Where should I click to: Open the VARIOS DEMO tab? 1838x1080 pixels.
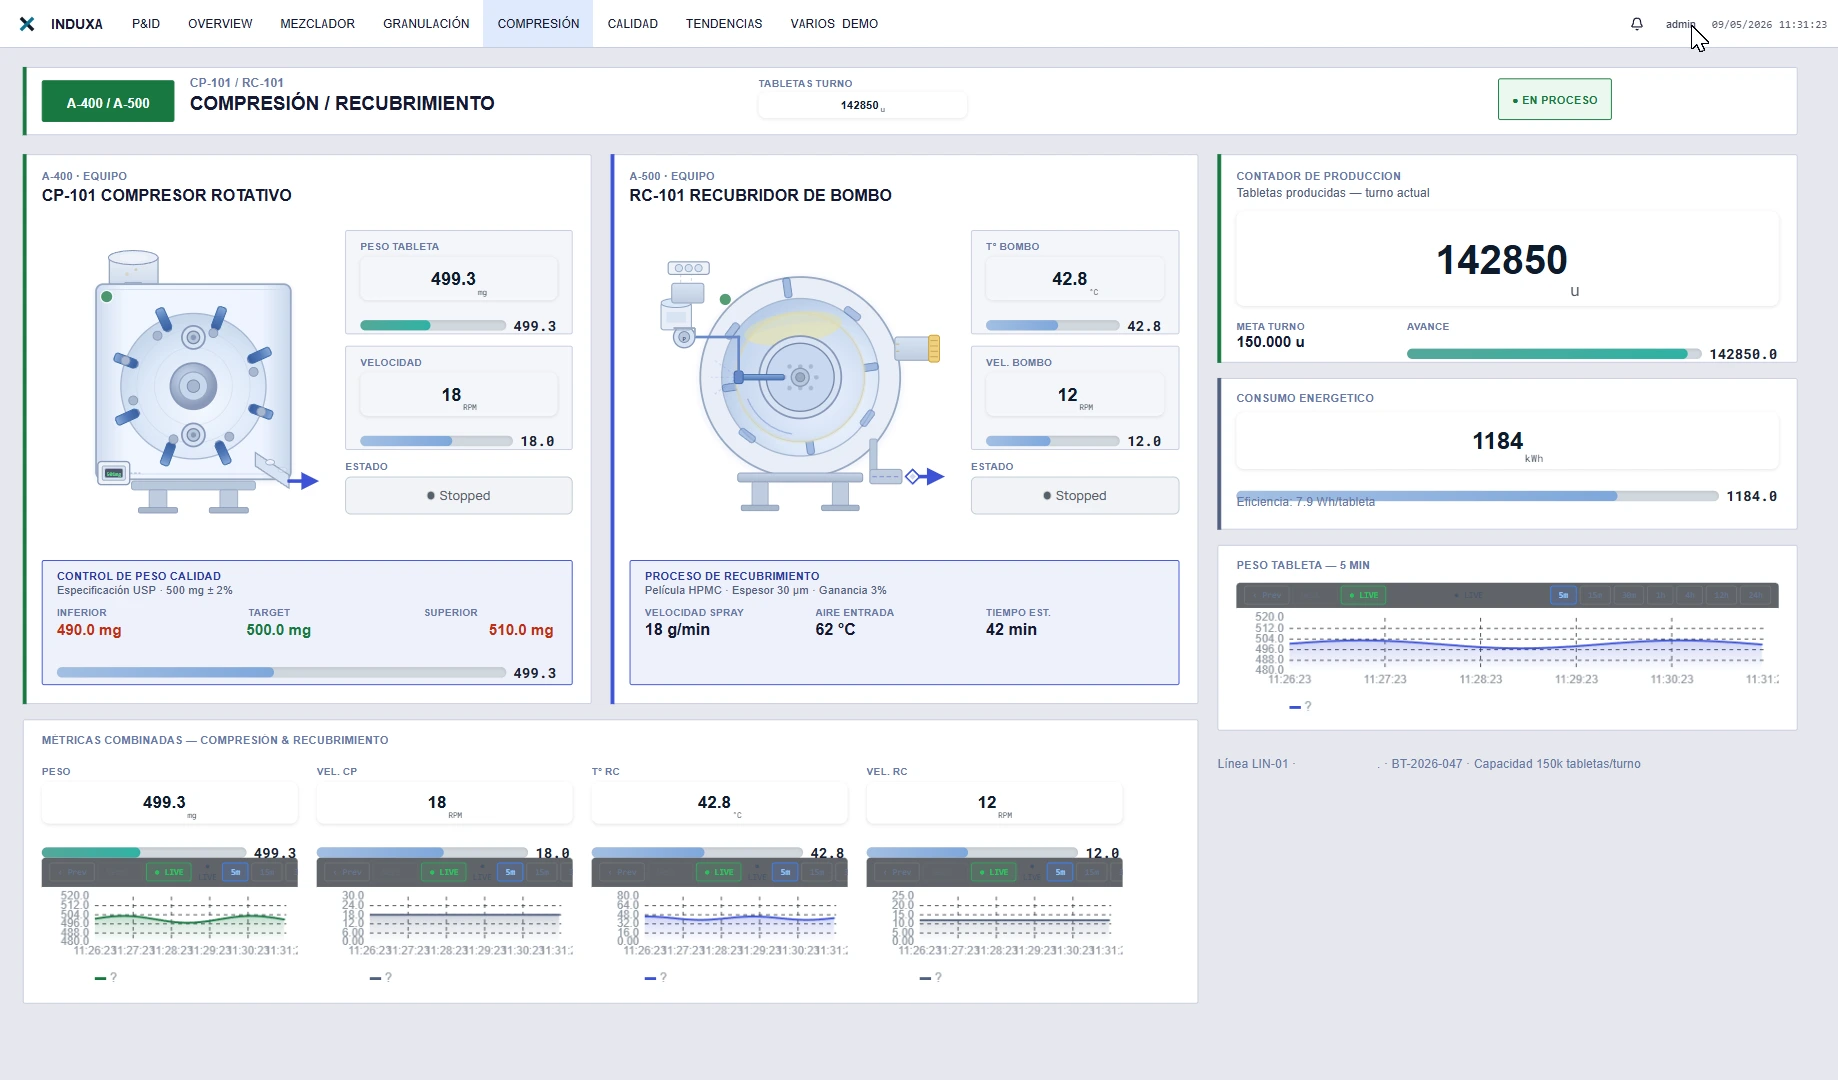click(834, 24)
